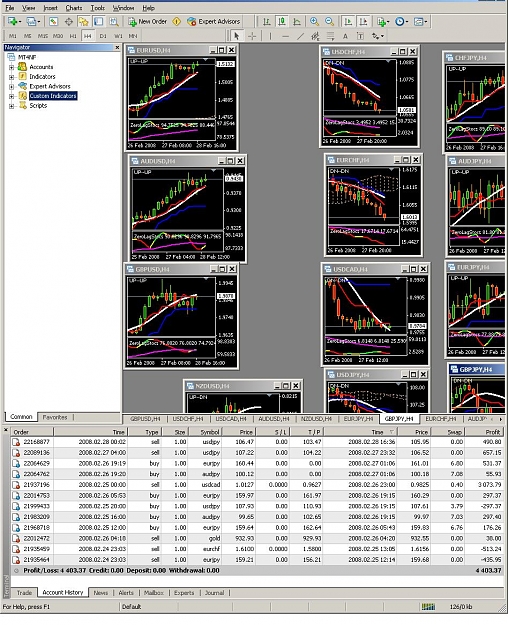Switch to line chart display

[x=297, y=22]
